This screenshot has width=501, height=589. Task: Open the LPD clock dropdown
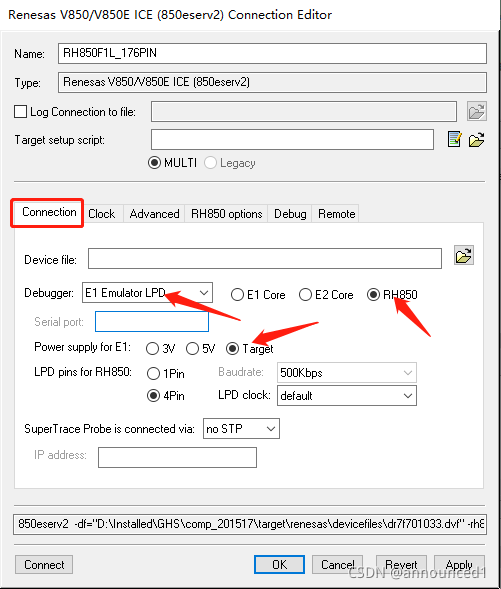(347, 396)
